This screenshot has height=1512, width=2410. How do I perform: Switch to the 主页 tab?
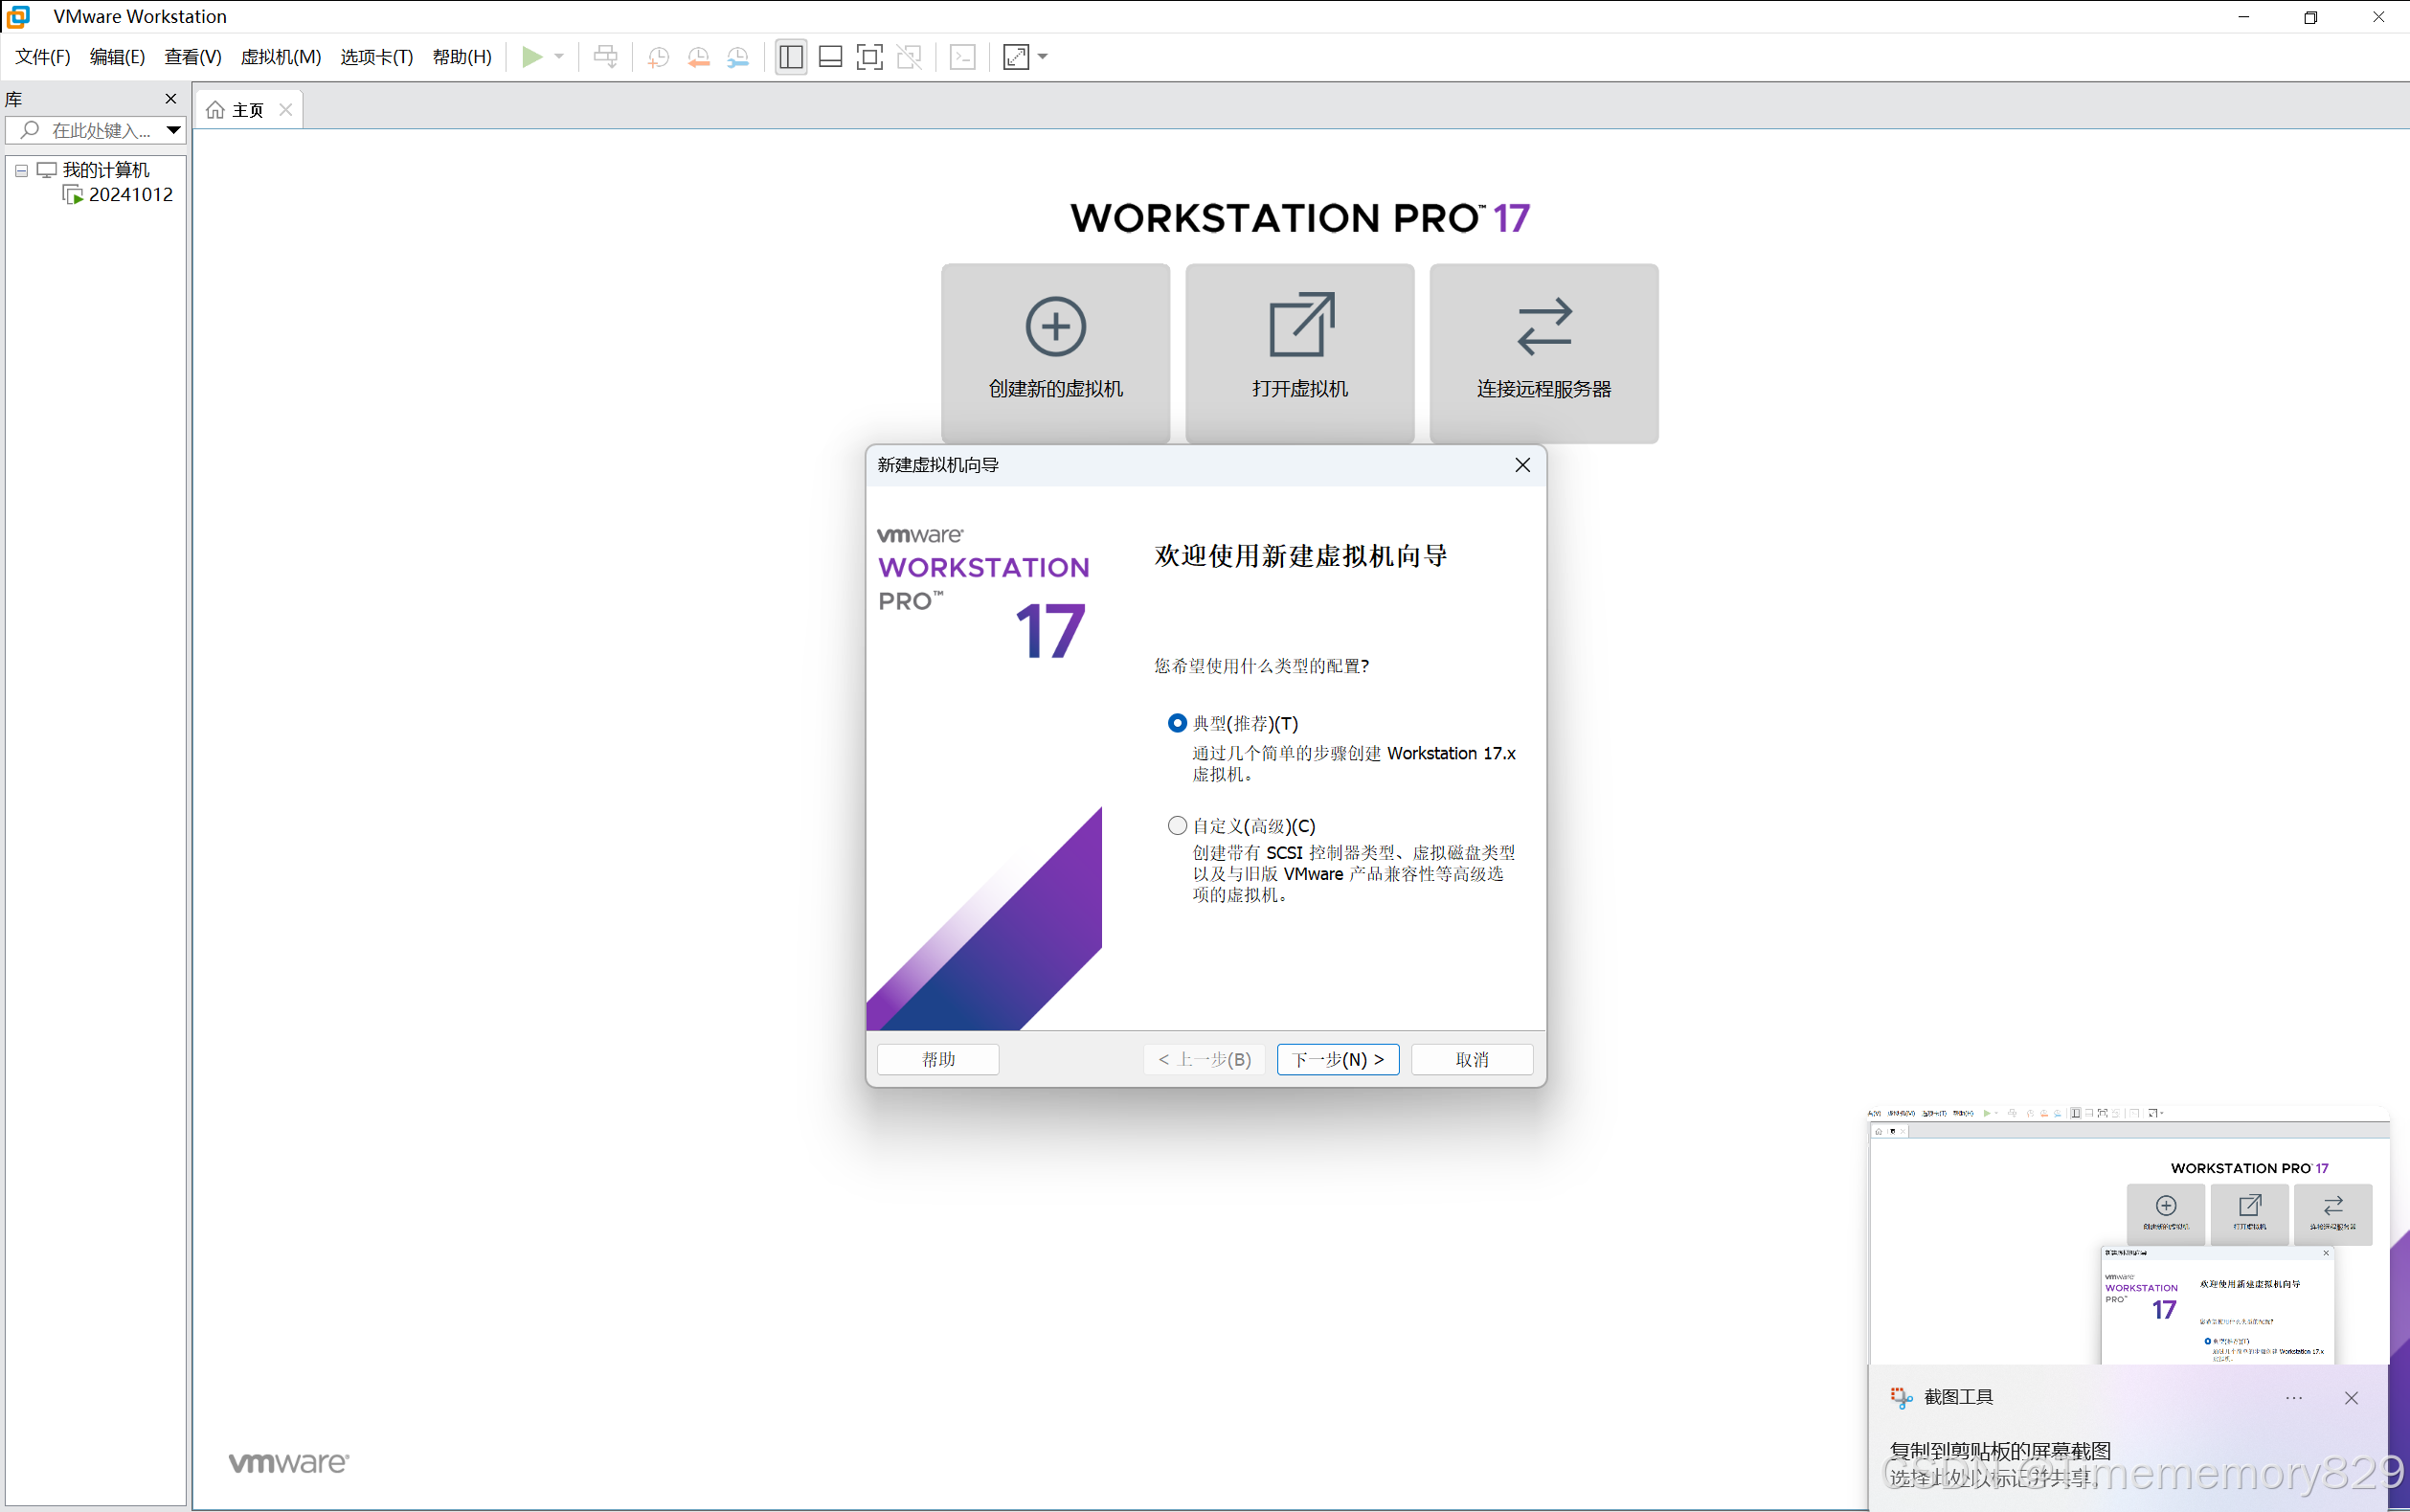tap(248, 110)
